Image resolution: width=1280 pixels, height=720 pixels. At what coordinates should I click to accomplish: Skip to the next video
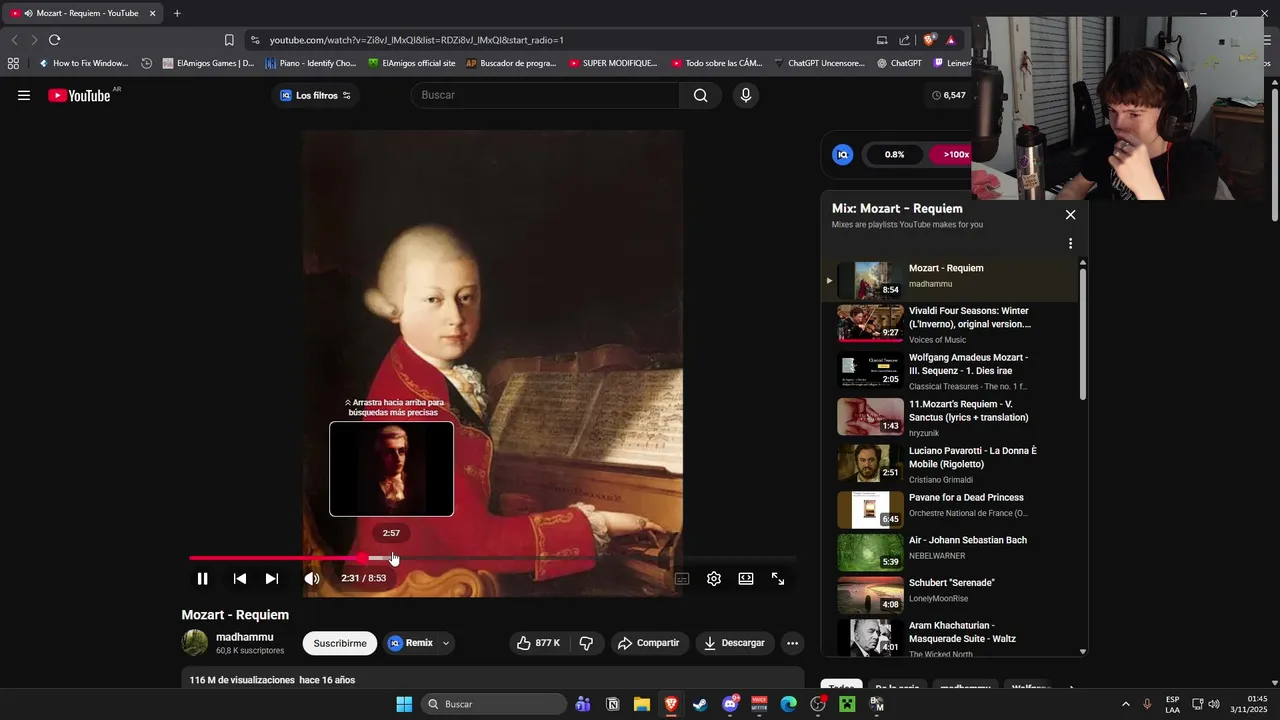tap(271, 579)
